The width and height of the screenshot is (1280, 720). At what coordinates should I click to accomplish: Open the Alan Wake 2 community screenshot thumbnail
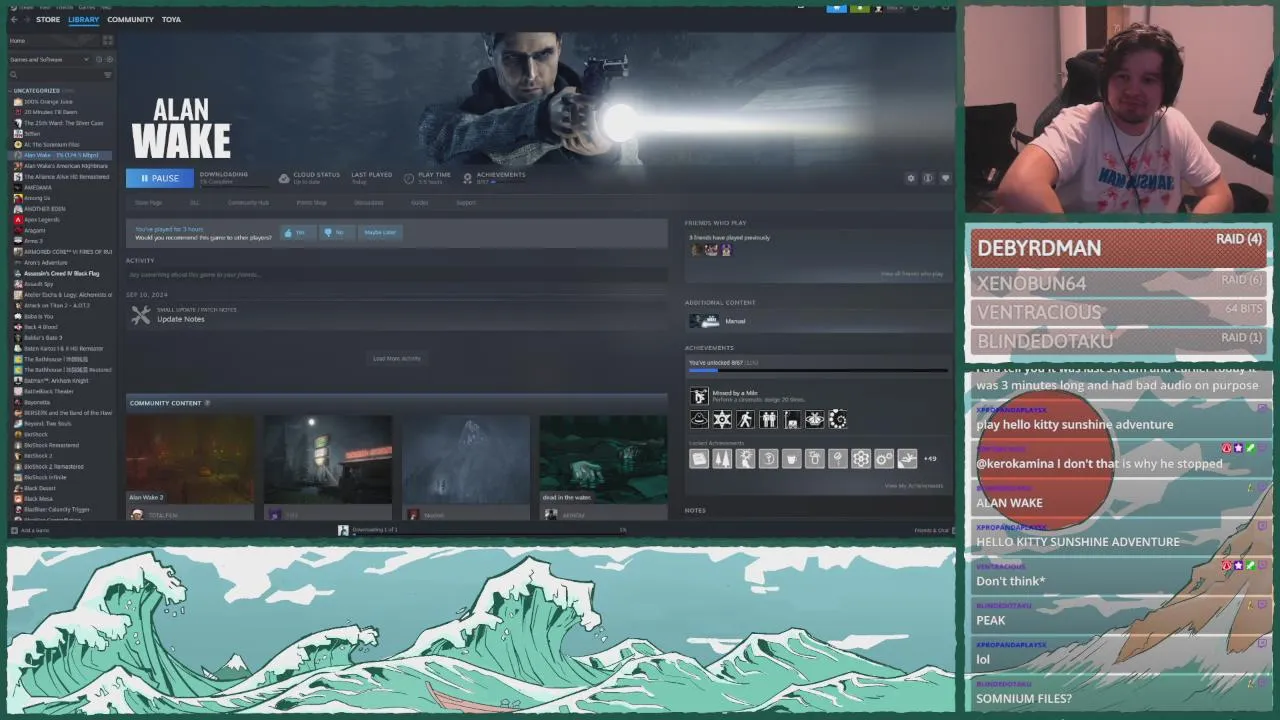pyautogui.click(x=190, y=459)
